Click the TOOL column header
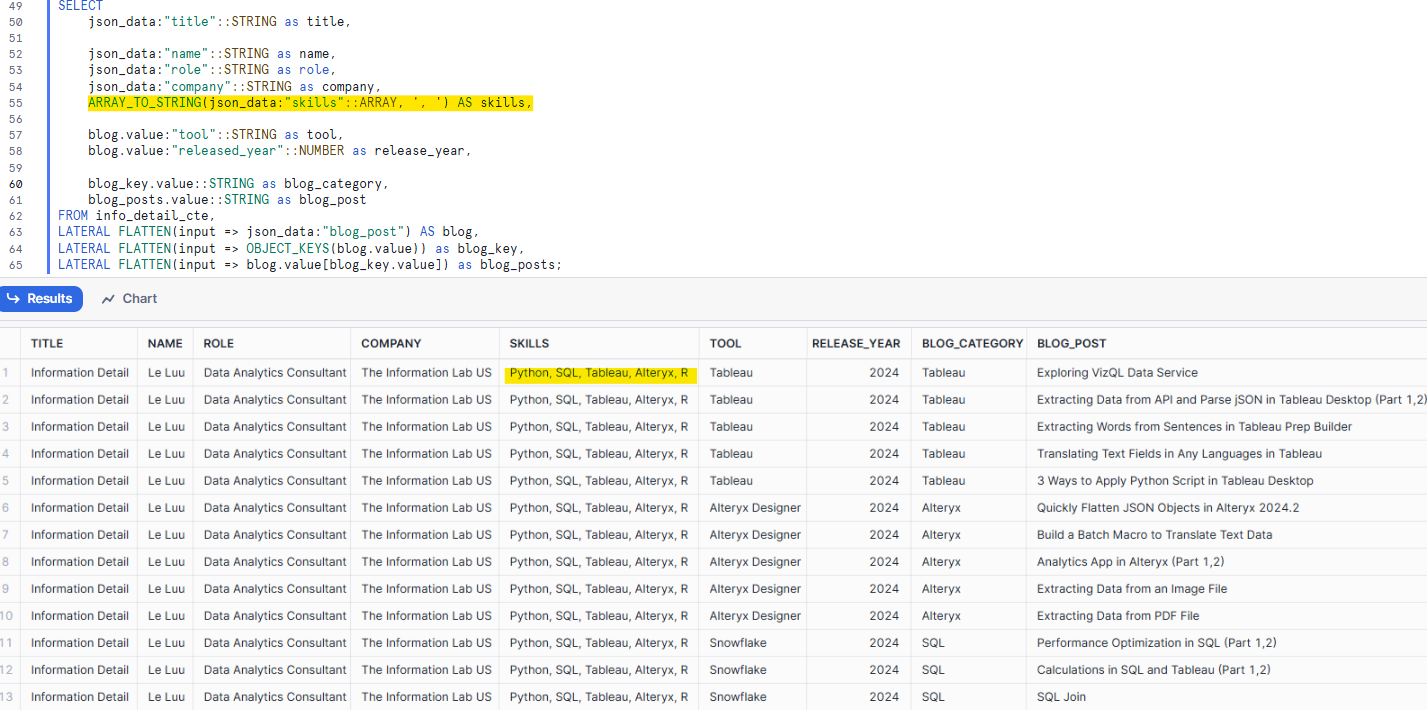The image size is (1427, 710). click(x=725, y=343)
